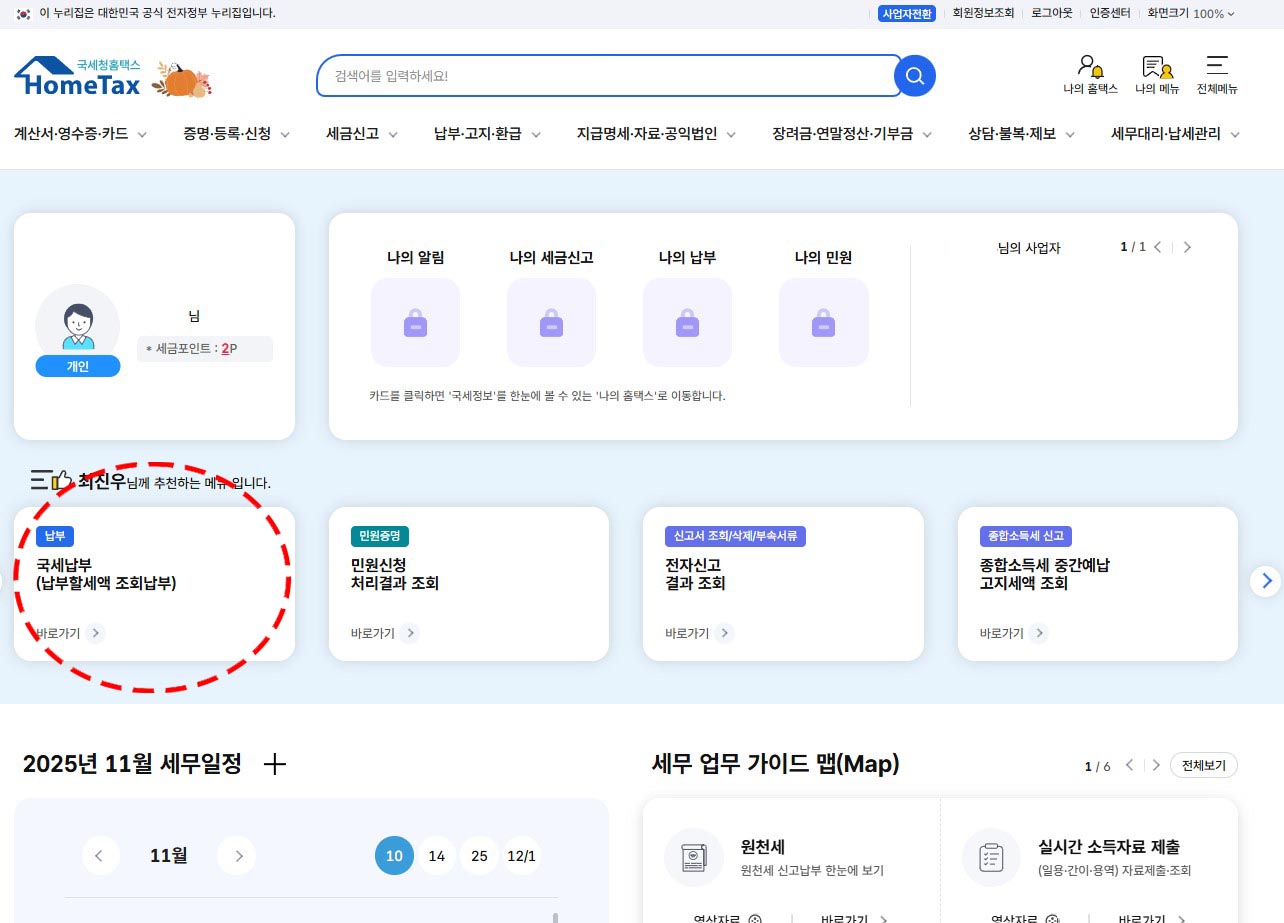Click the 원천세 guide title
This screenshot has width=1284, height=923.
(763, 847)
